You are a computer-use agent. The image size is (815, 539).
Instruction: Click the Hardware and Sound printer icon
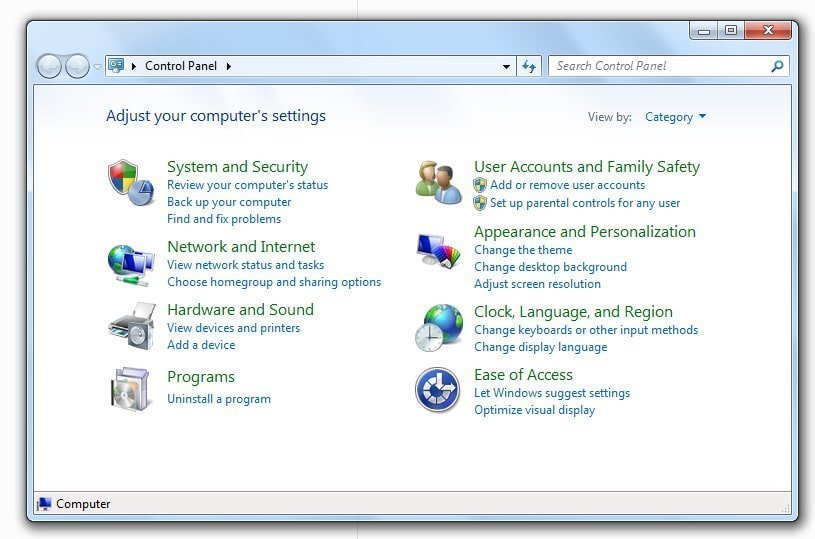(x=130, y=326)
